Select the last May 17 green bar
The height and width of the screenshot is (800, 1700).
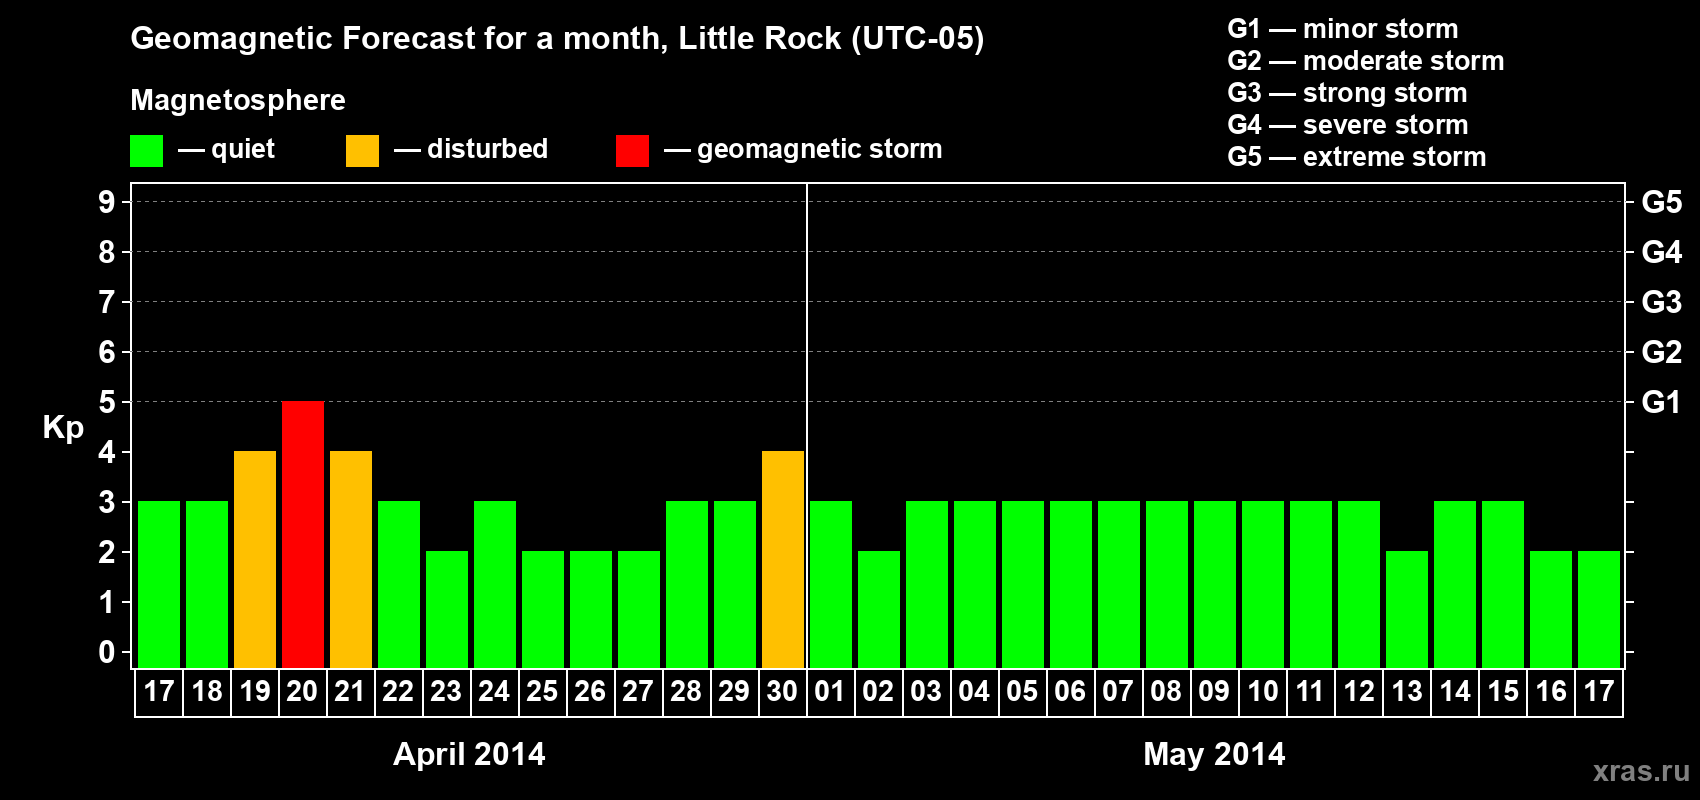coord(1599,609)
